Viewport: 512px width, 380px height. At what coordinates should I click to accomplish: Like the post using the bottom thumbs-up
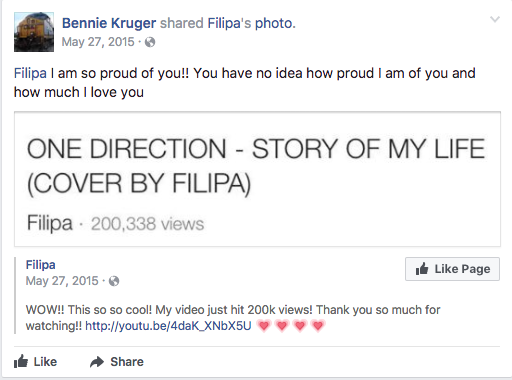click(35, 362)
